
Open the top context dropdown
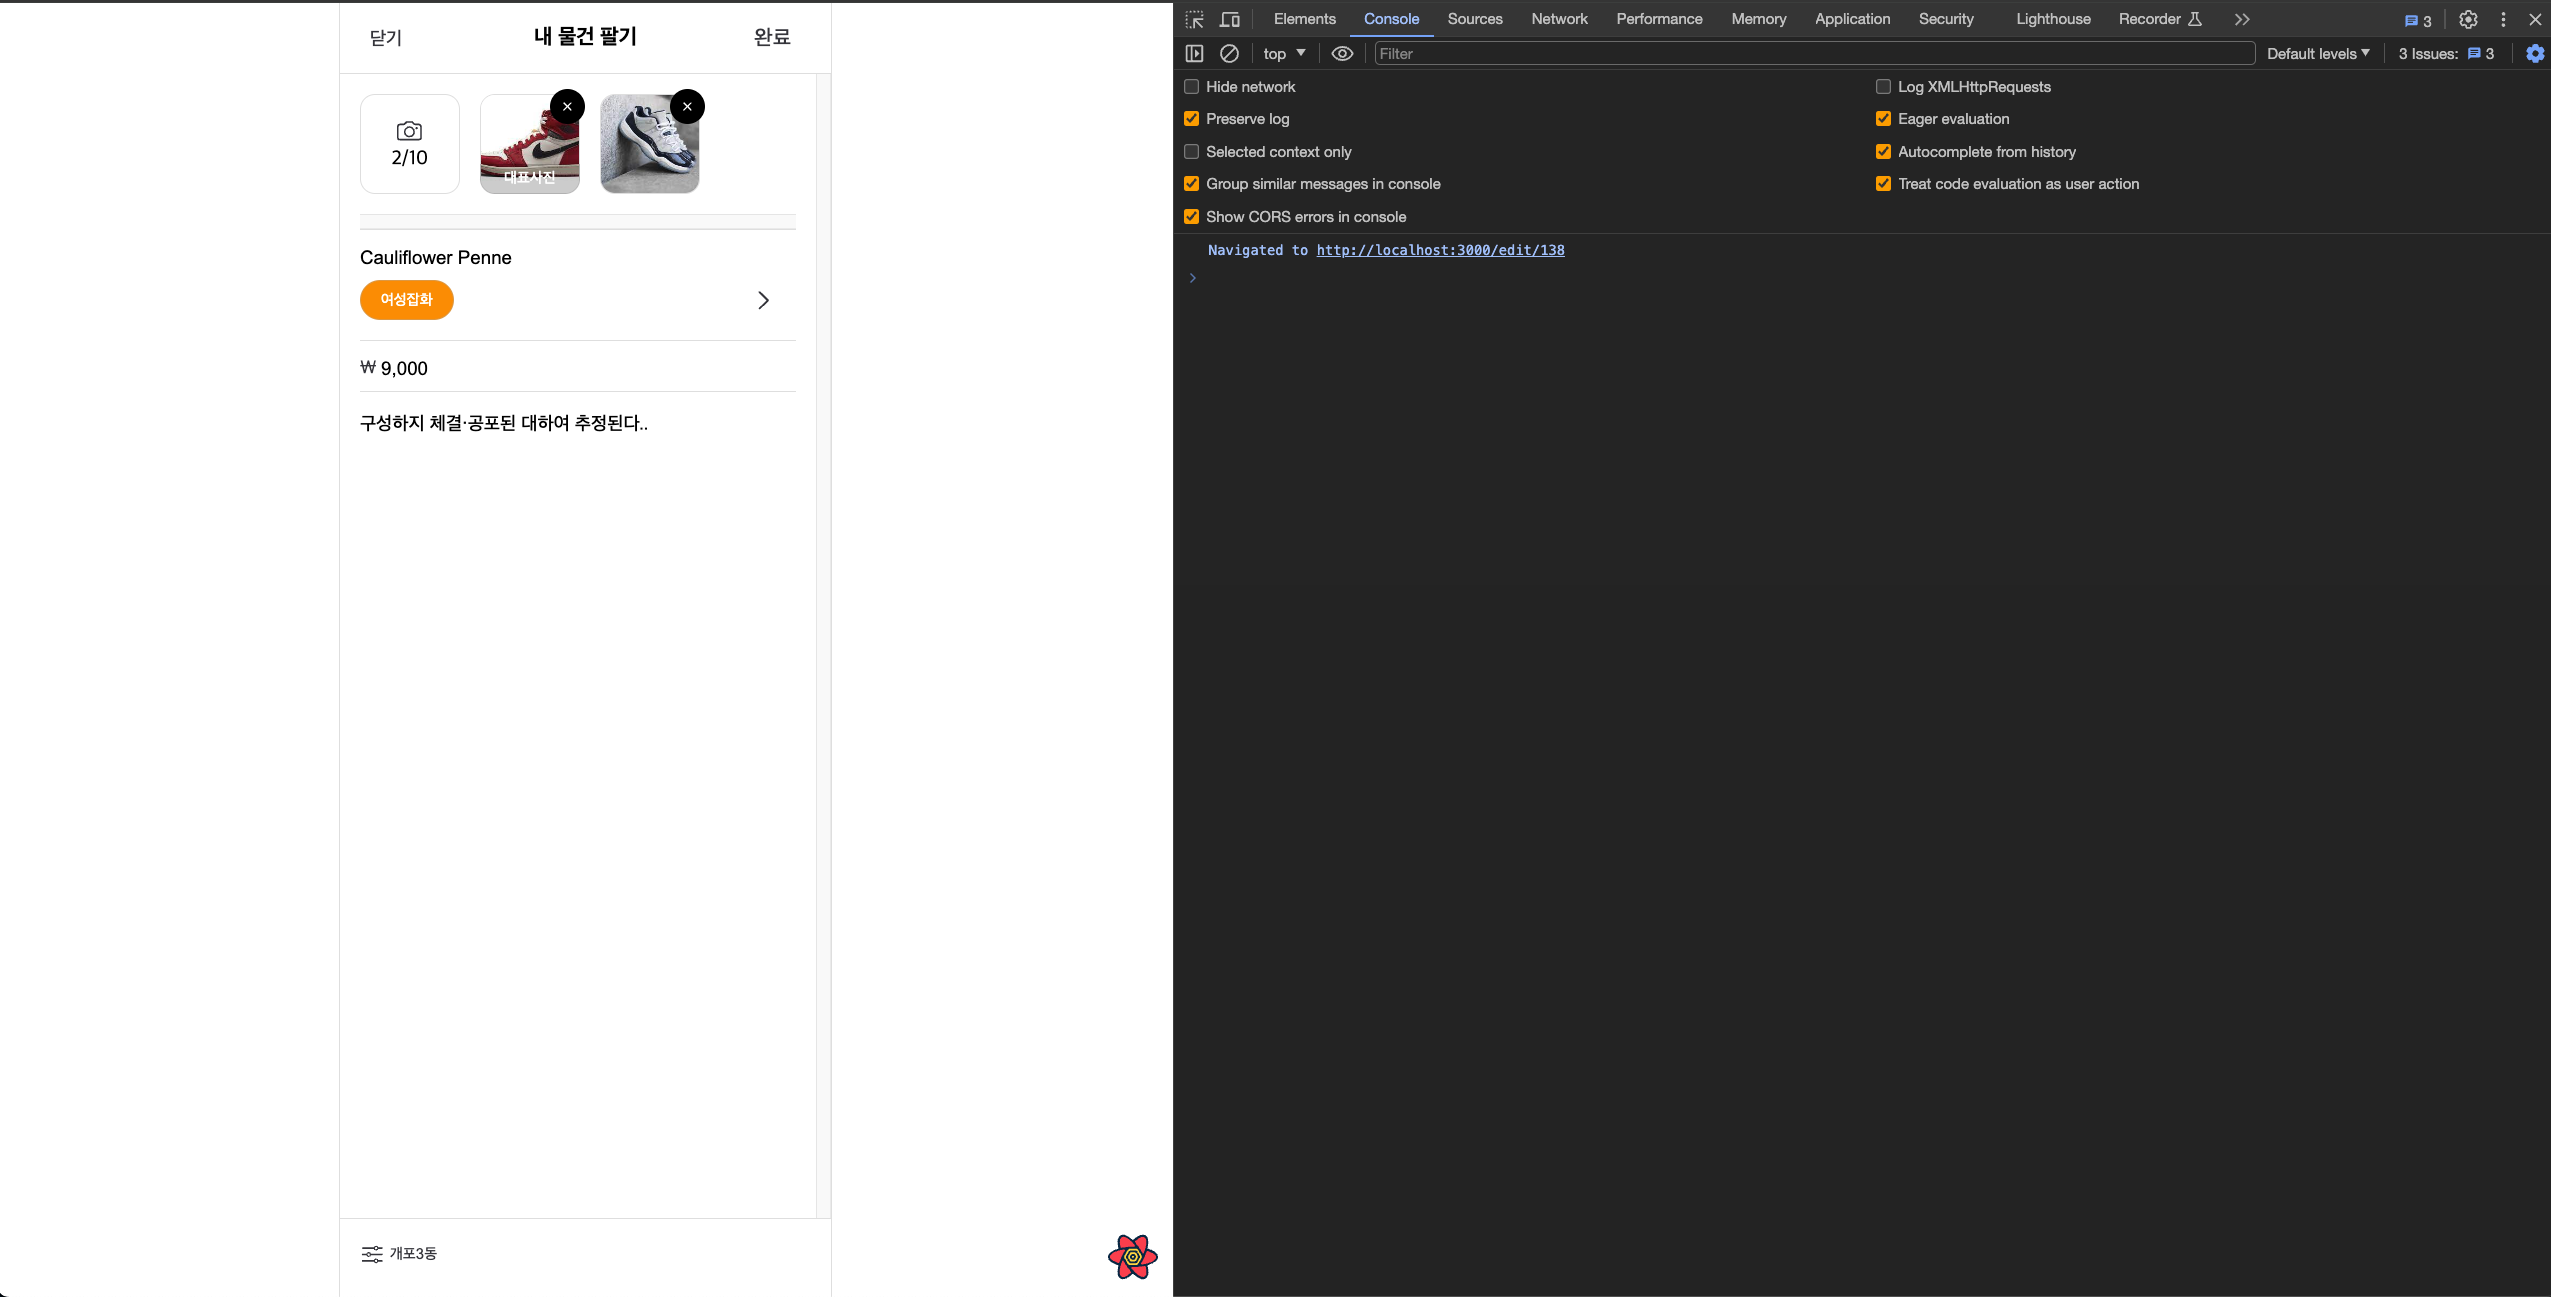1284,53
